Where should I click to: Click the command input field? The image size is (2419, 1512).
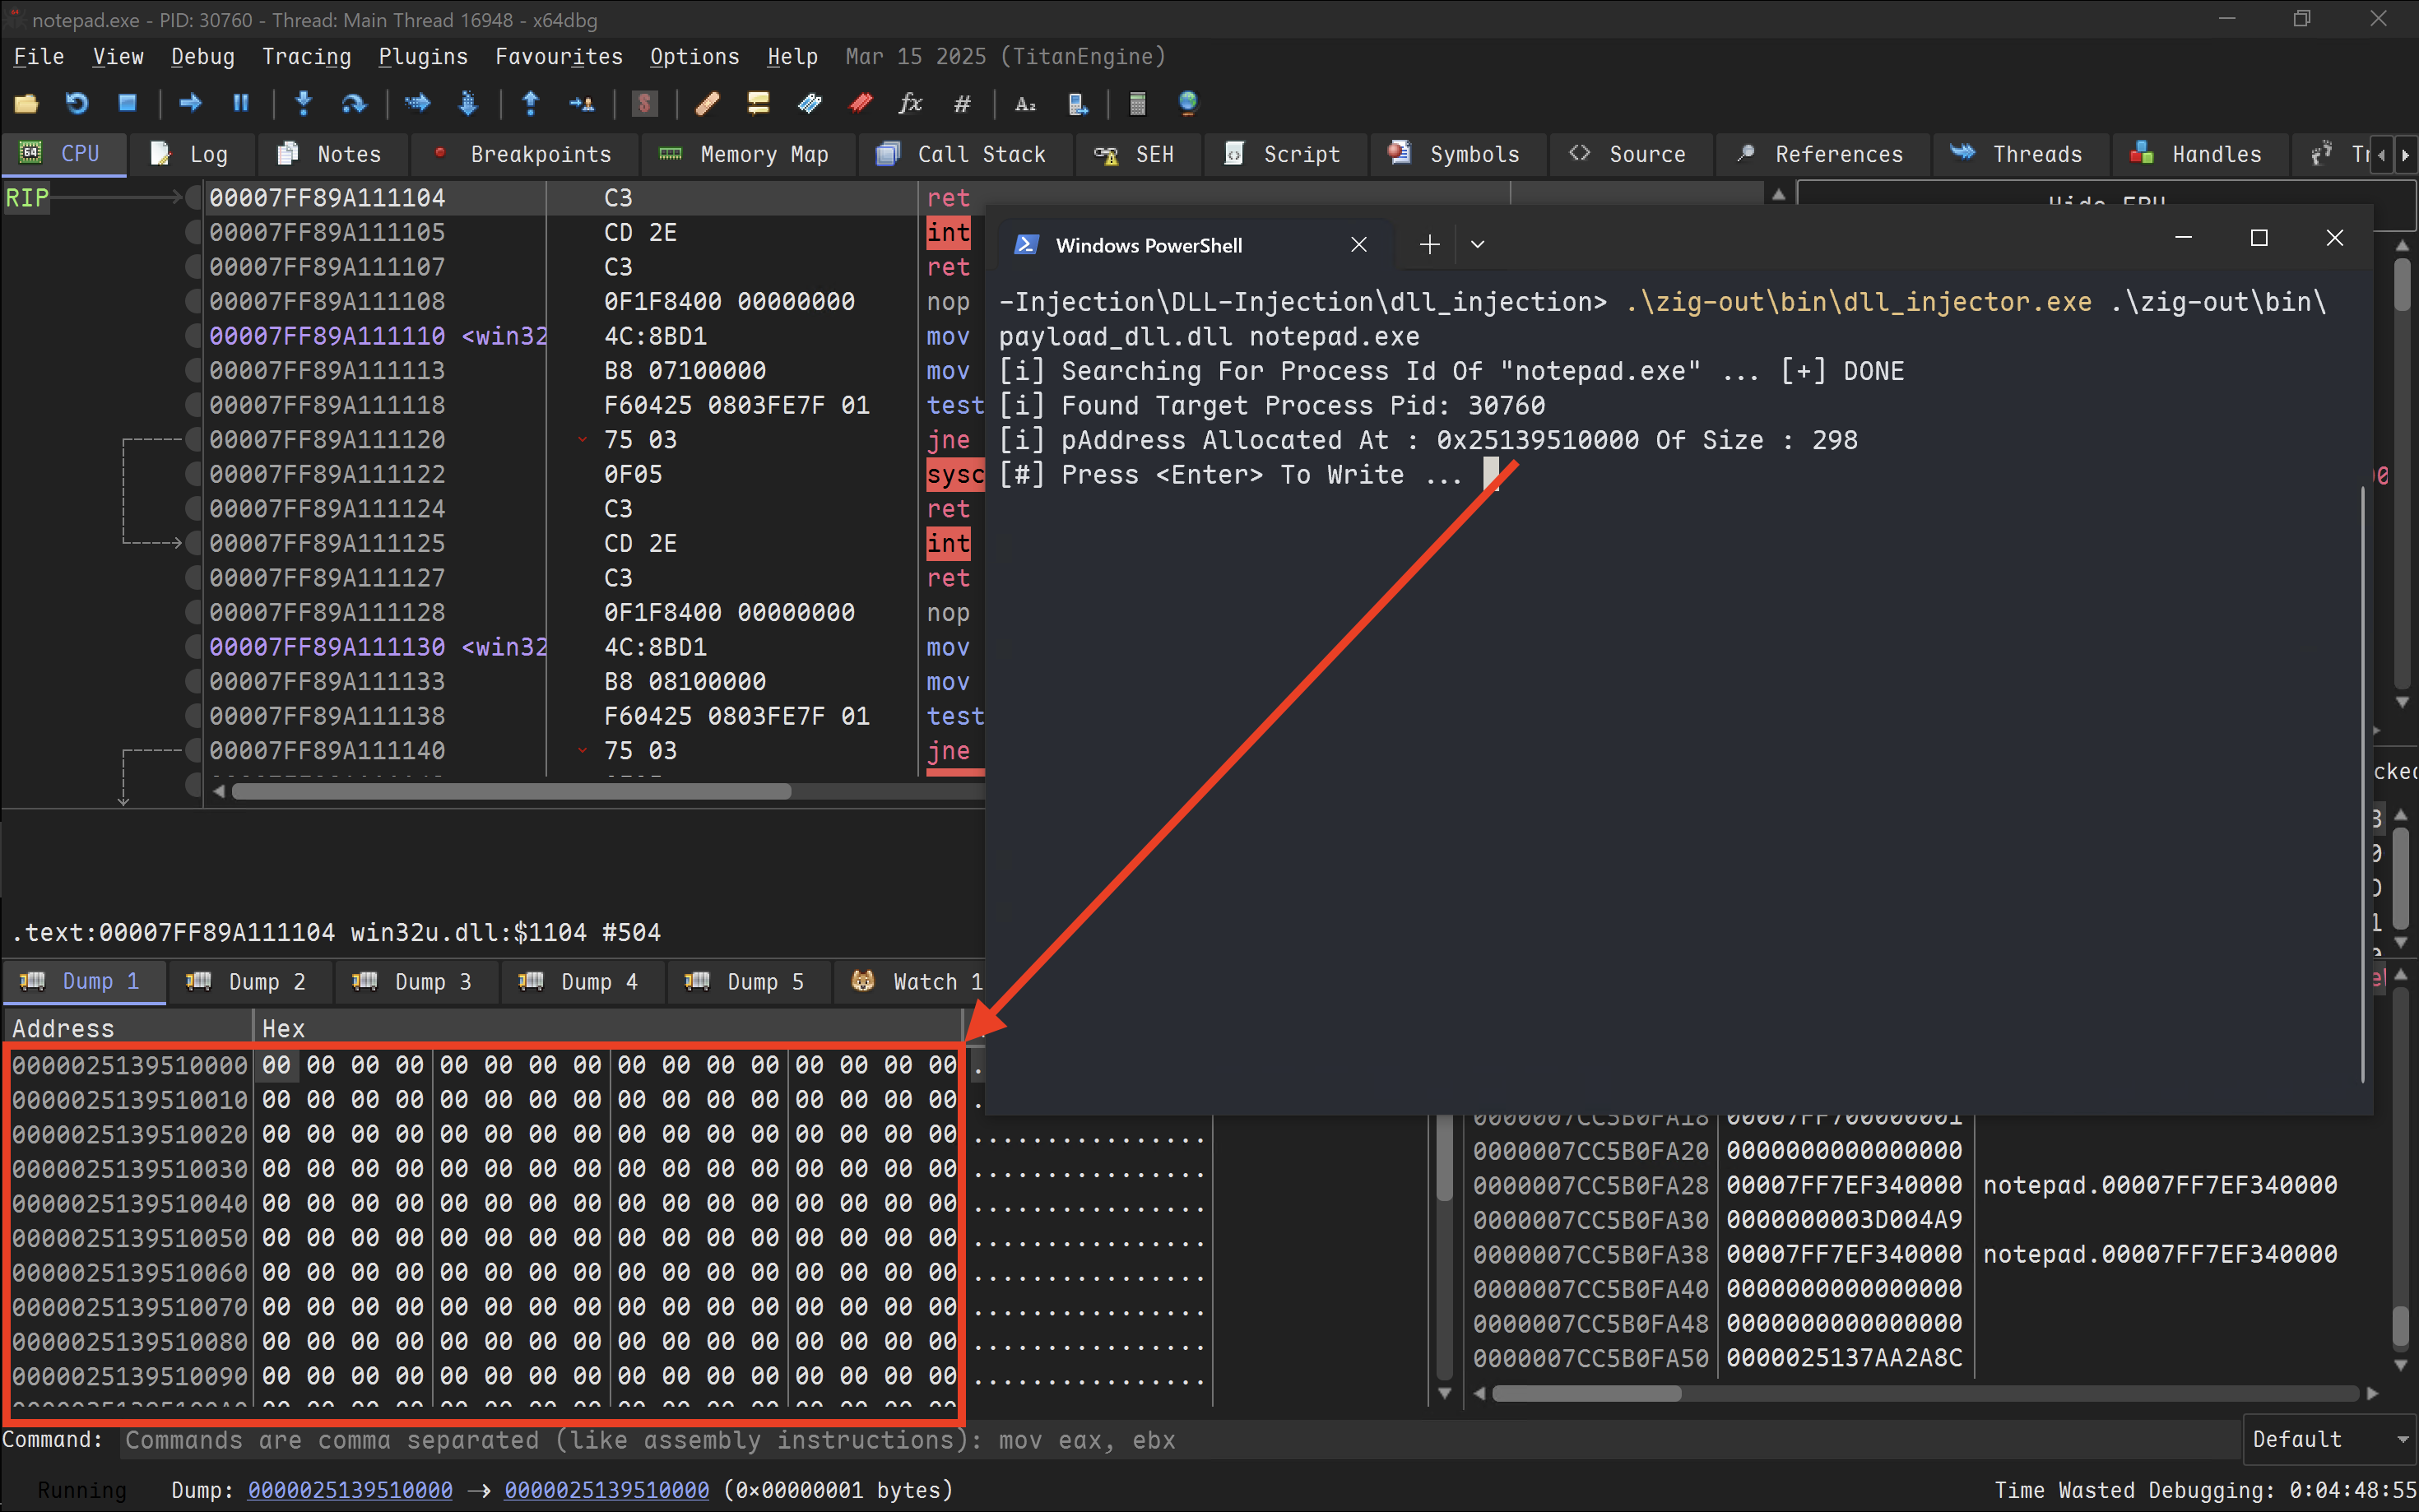(x=1180, y=1440)
